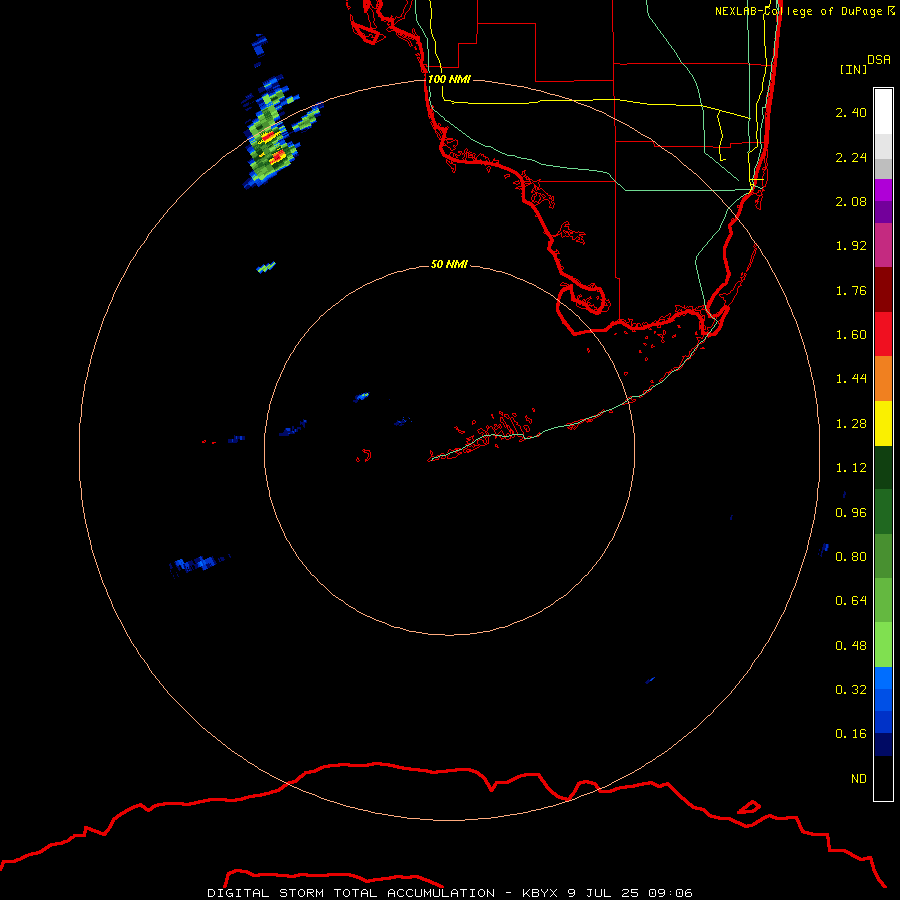This screenshot has height=900, width=900.
Task: Select the ND legend label
Action: (859, 779)
